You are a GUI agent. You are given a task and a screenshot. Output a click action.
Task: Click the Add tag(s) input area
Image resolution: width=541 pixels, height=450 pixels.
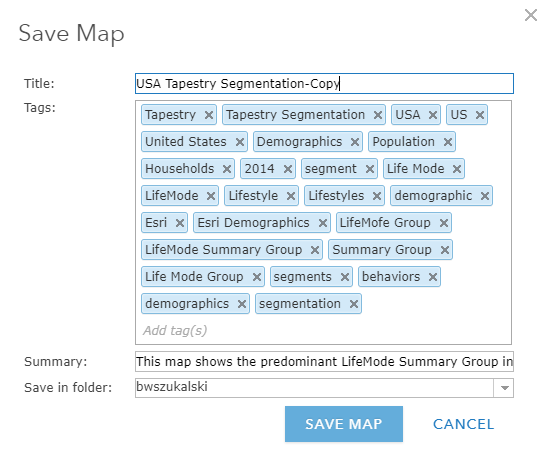tap(323, 331)
